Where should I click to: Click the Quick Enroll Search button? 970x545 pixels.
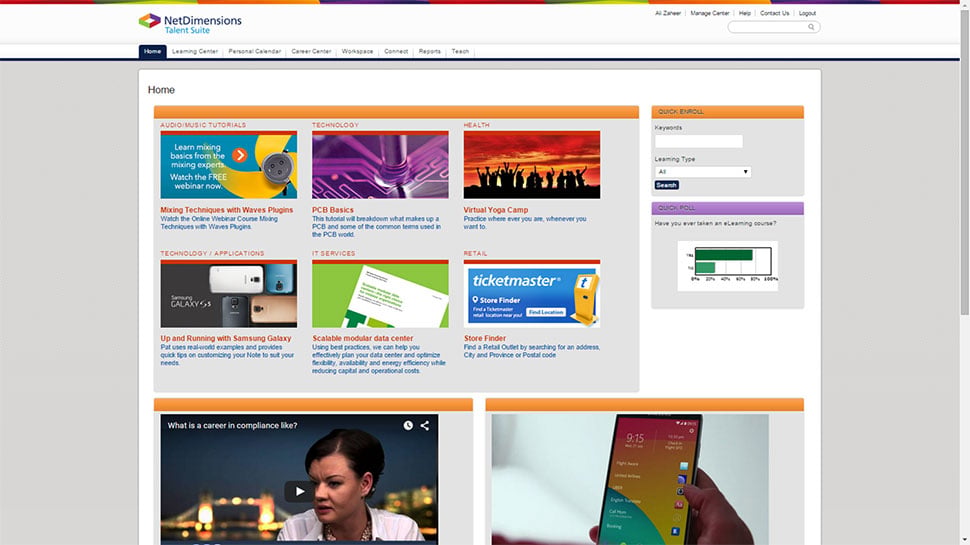click(666, 185)
